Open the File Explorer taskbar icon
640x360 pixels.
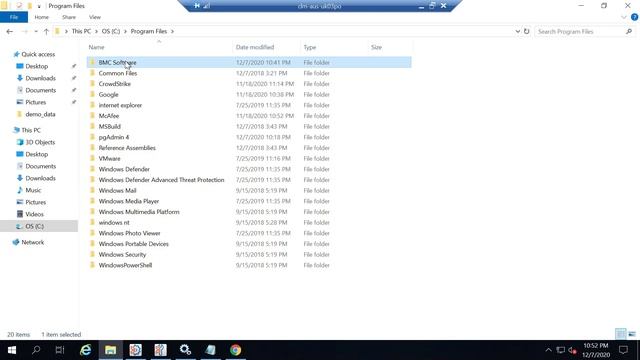(110, 350)
